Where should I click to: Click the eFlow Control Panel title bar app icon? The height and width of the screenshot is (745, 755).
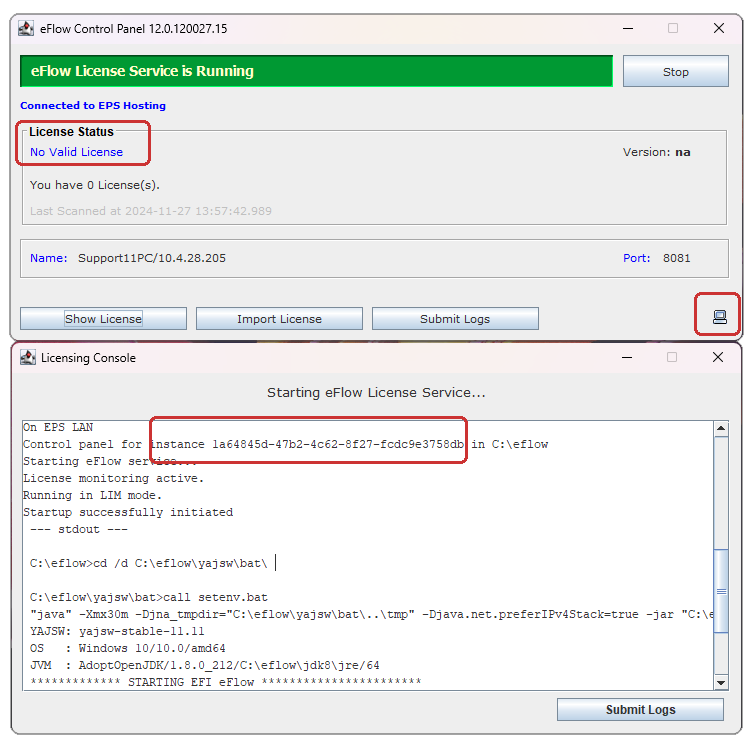(x=26, y=28)
